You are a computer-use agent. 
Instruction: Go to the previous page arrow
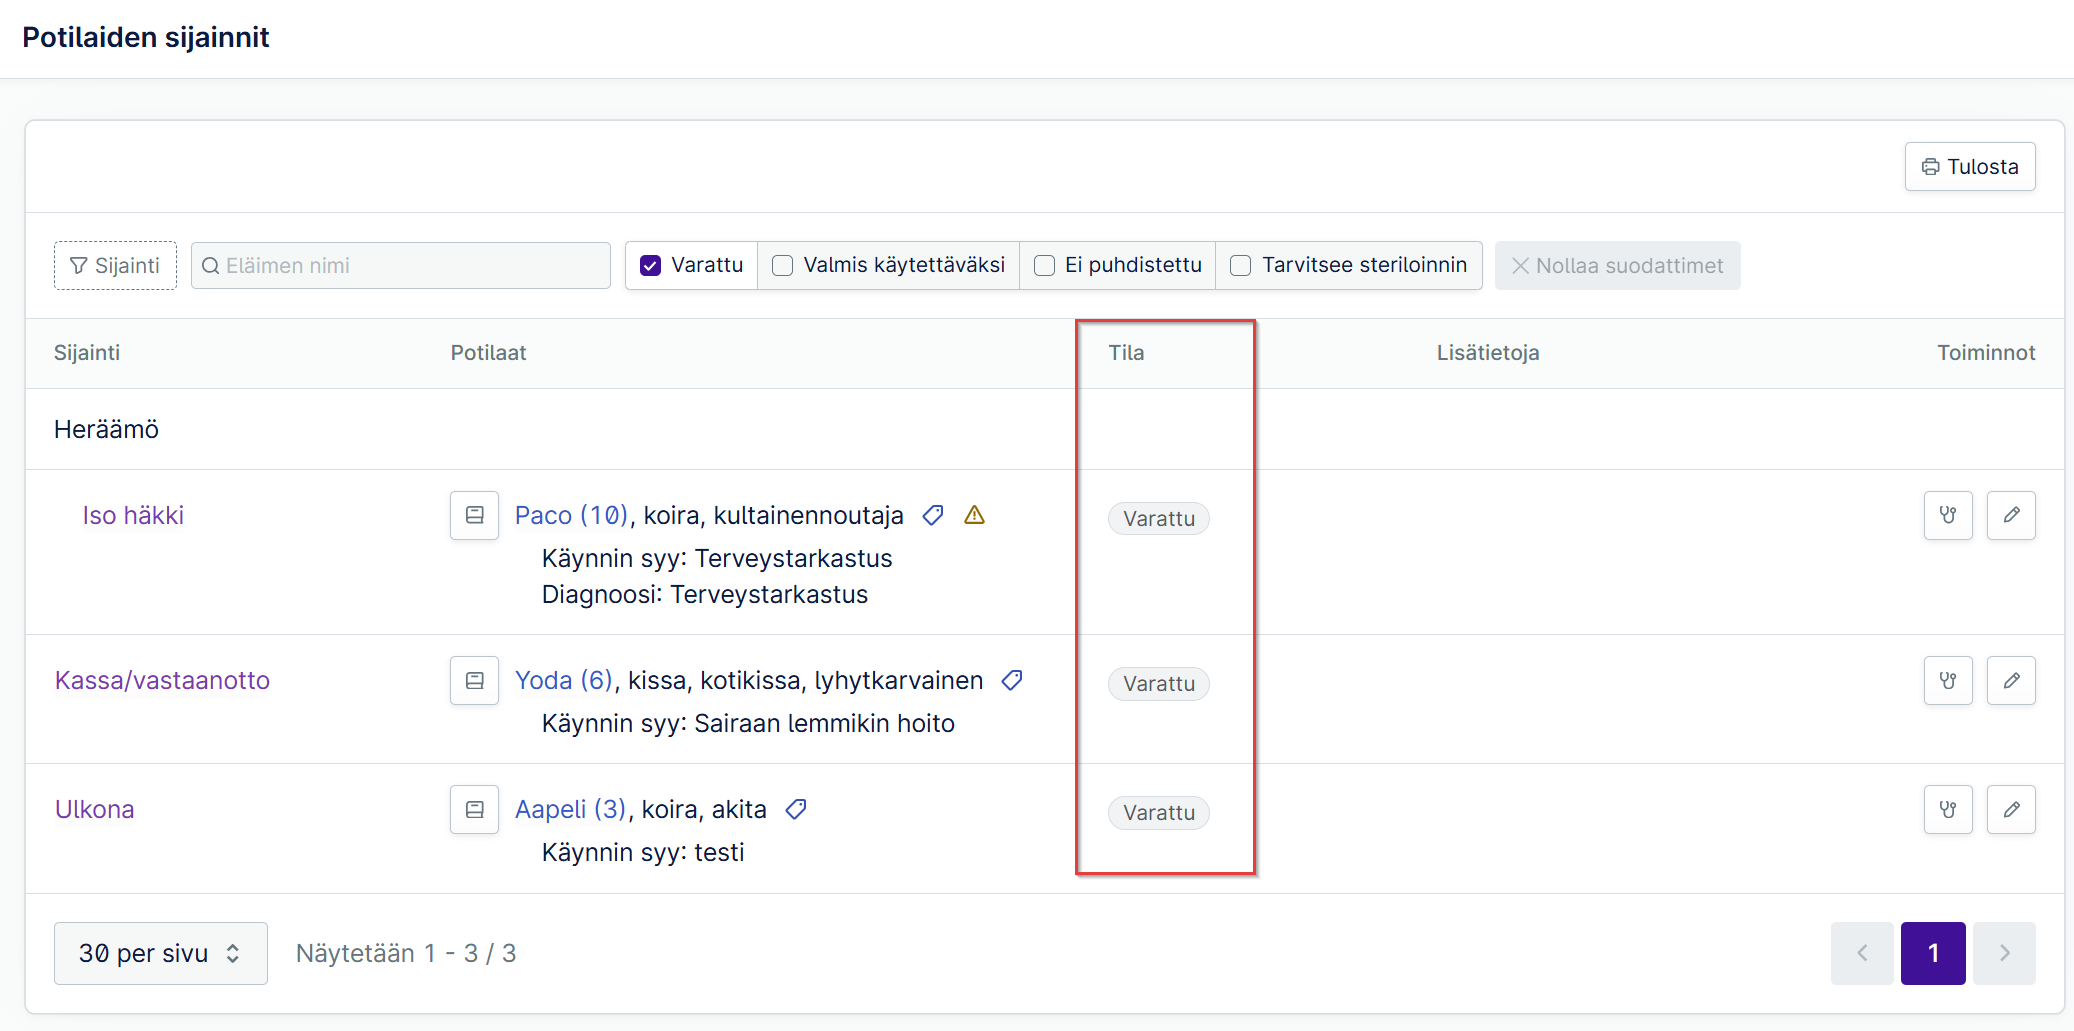click(1862, 953)
